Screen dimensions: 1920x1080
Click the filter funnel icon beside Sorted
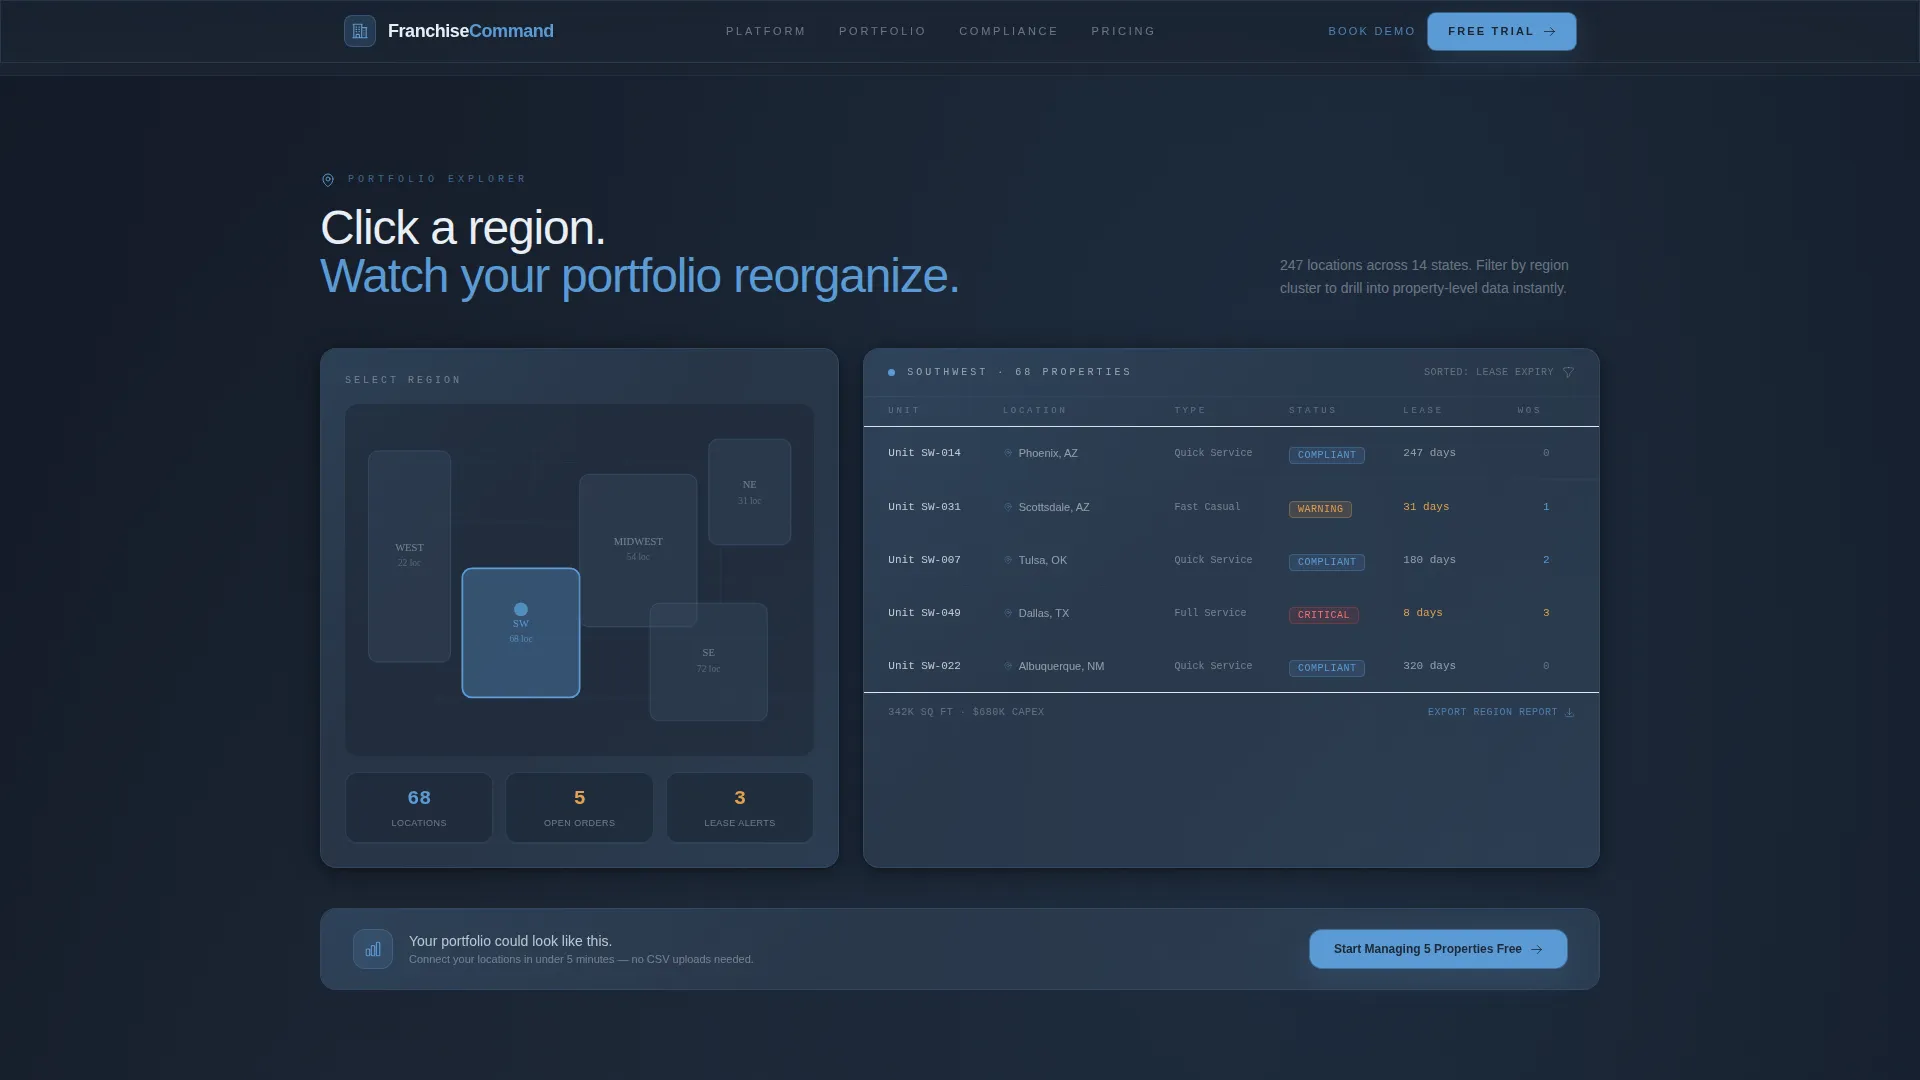pyautogui.click(x=1568, y=372)
